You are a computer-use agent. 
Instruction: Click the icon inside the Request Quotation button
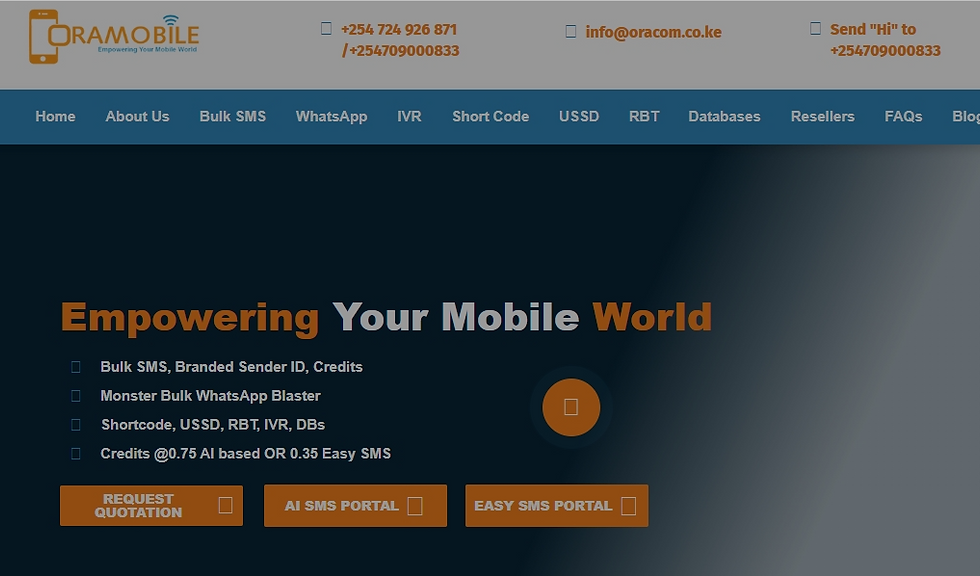pos(226,505)
